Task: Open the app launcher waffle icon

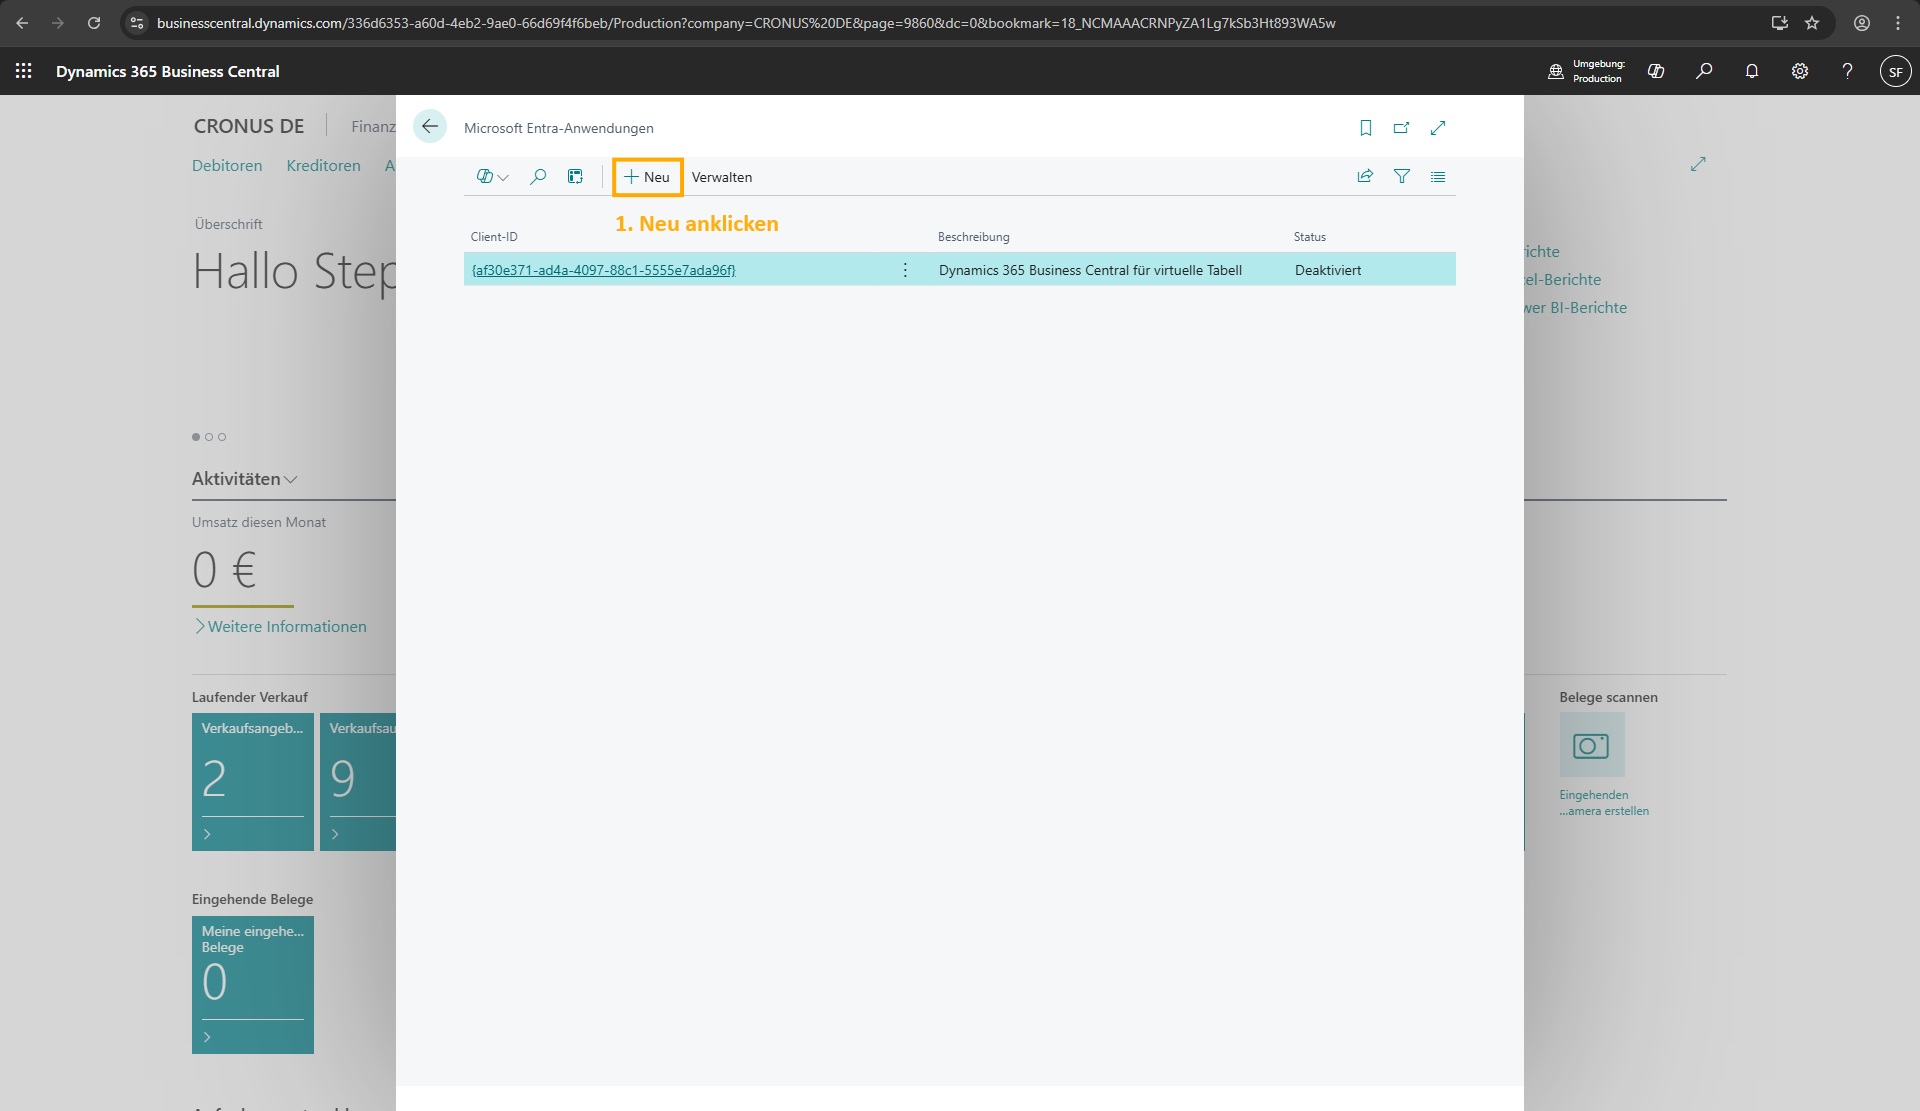Action: (24, 71)
